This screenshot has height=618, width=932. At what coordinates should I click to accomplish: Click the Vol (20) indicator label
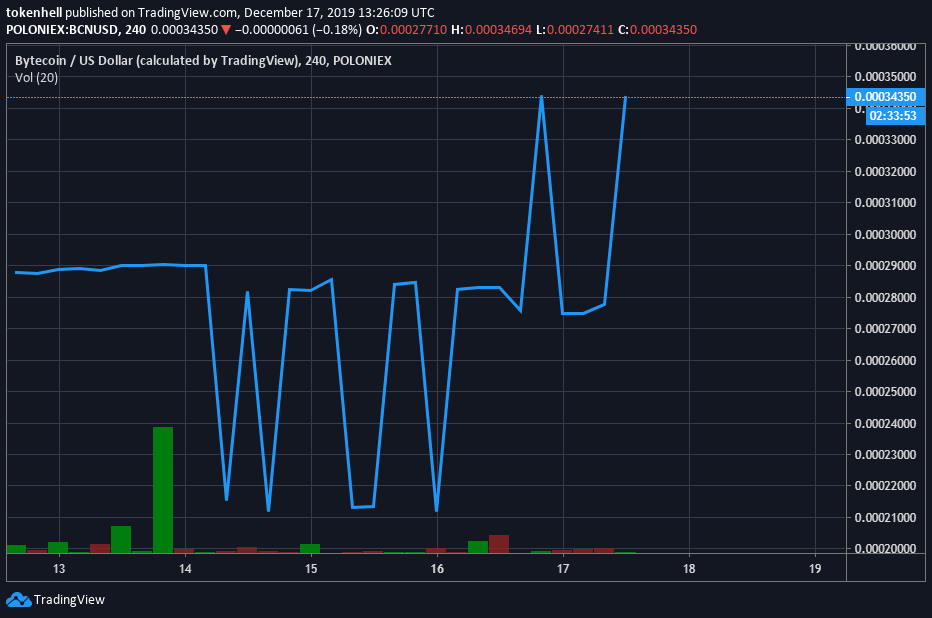37,78
